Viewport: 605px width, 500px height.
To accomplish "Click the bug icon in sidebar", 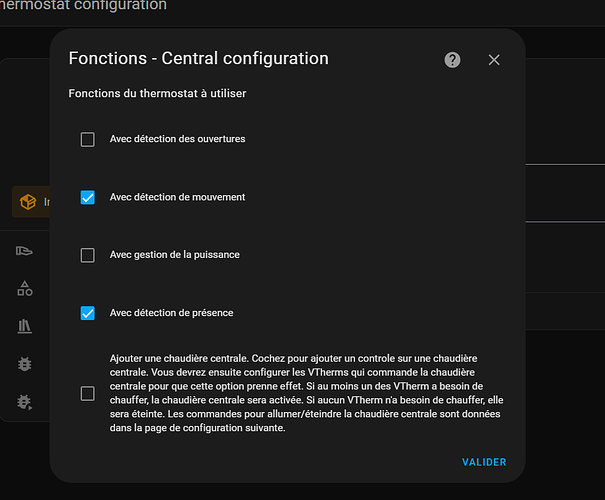I will coord(25,364).
